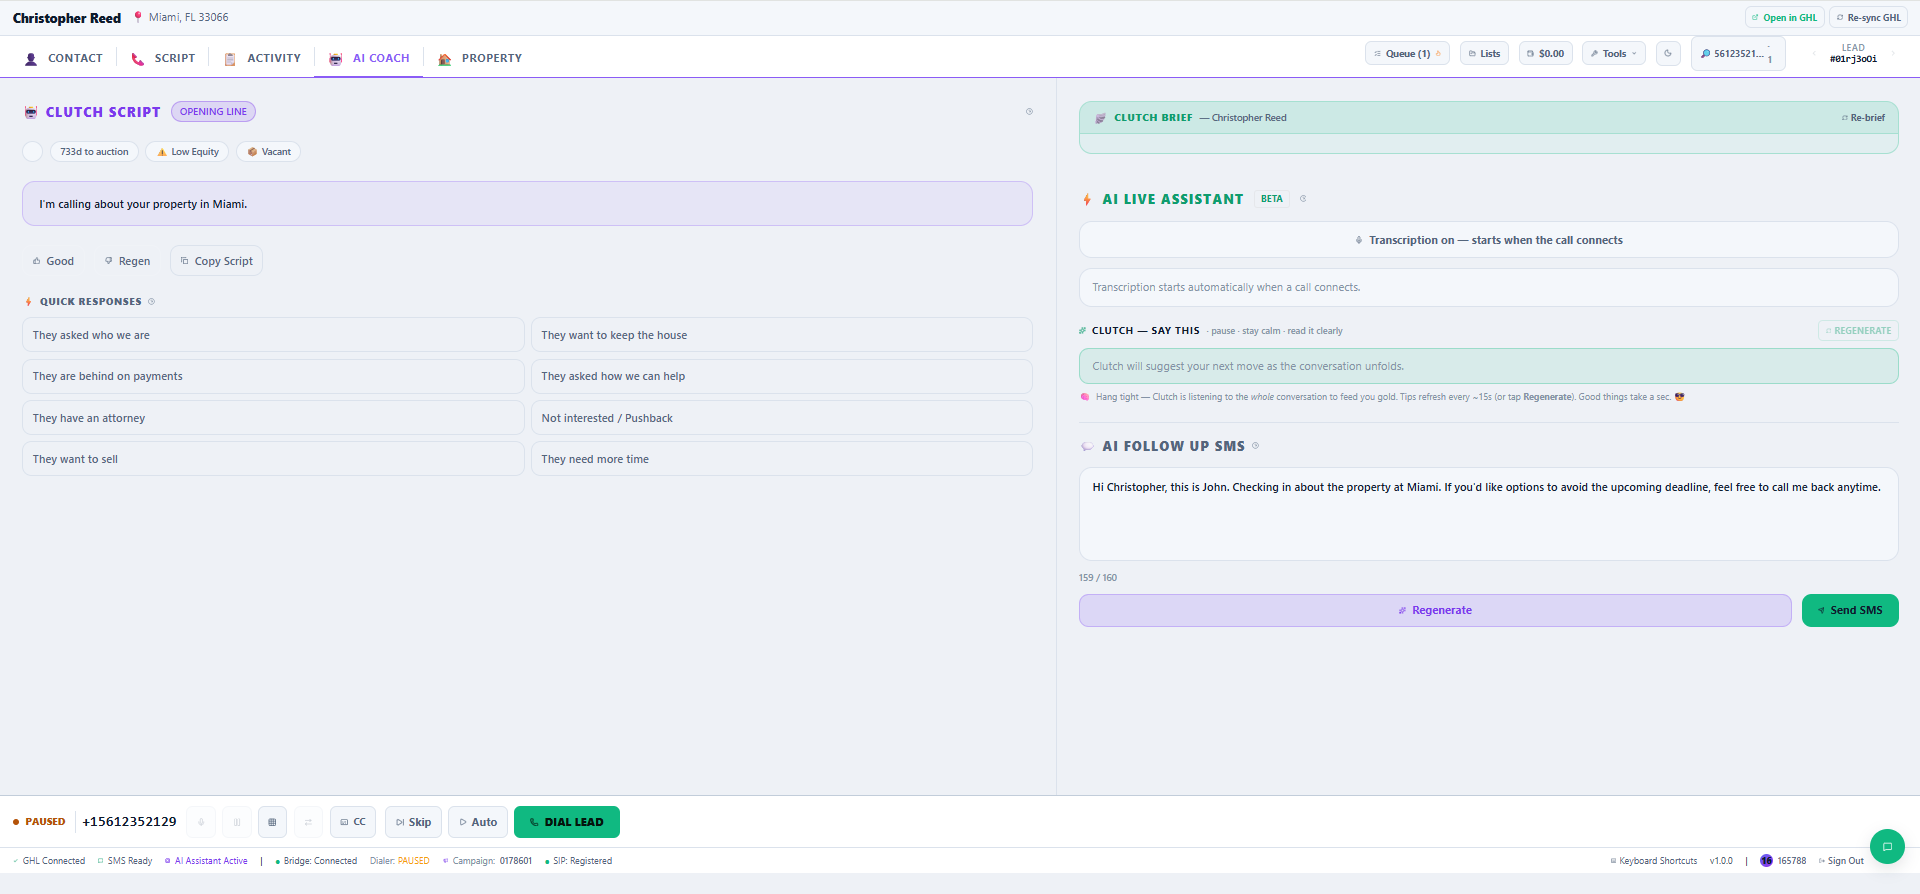Go to the ACTIVITY tab

[x=262, y=58]
